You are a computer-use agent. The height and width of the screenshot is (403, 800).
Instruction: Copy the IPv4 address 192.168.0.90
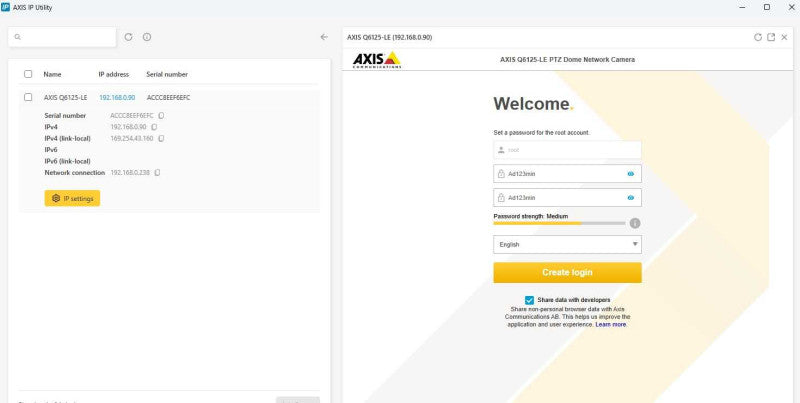click(154, 127)
